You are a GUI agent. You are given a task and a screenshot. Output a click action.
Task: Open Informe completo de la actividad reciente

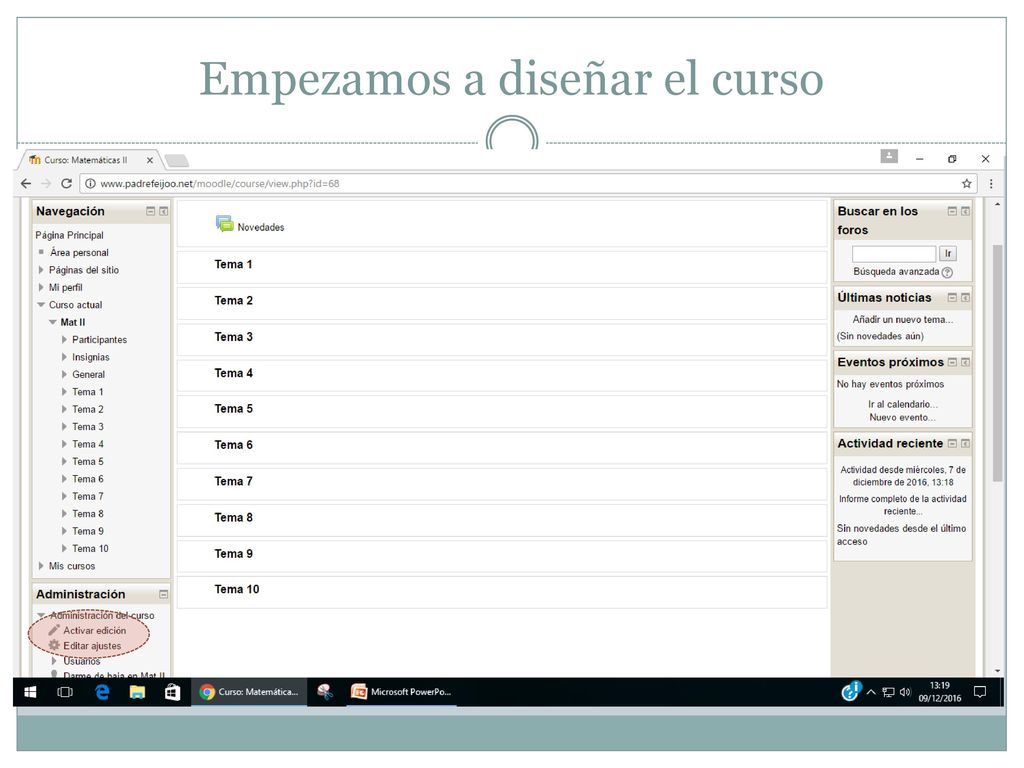point(903,505)
